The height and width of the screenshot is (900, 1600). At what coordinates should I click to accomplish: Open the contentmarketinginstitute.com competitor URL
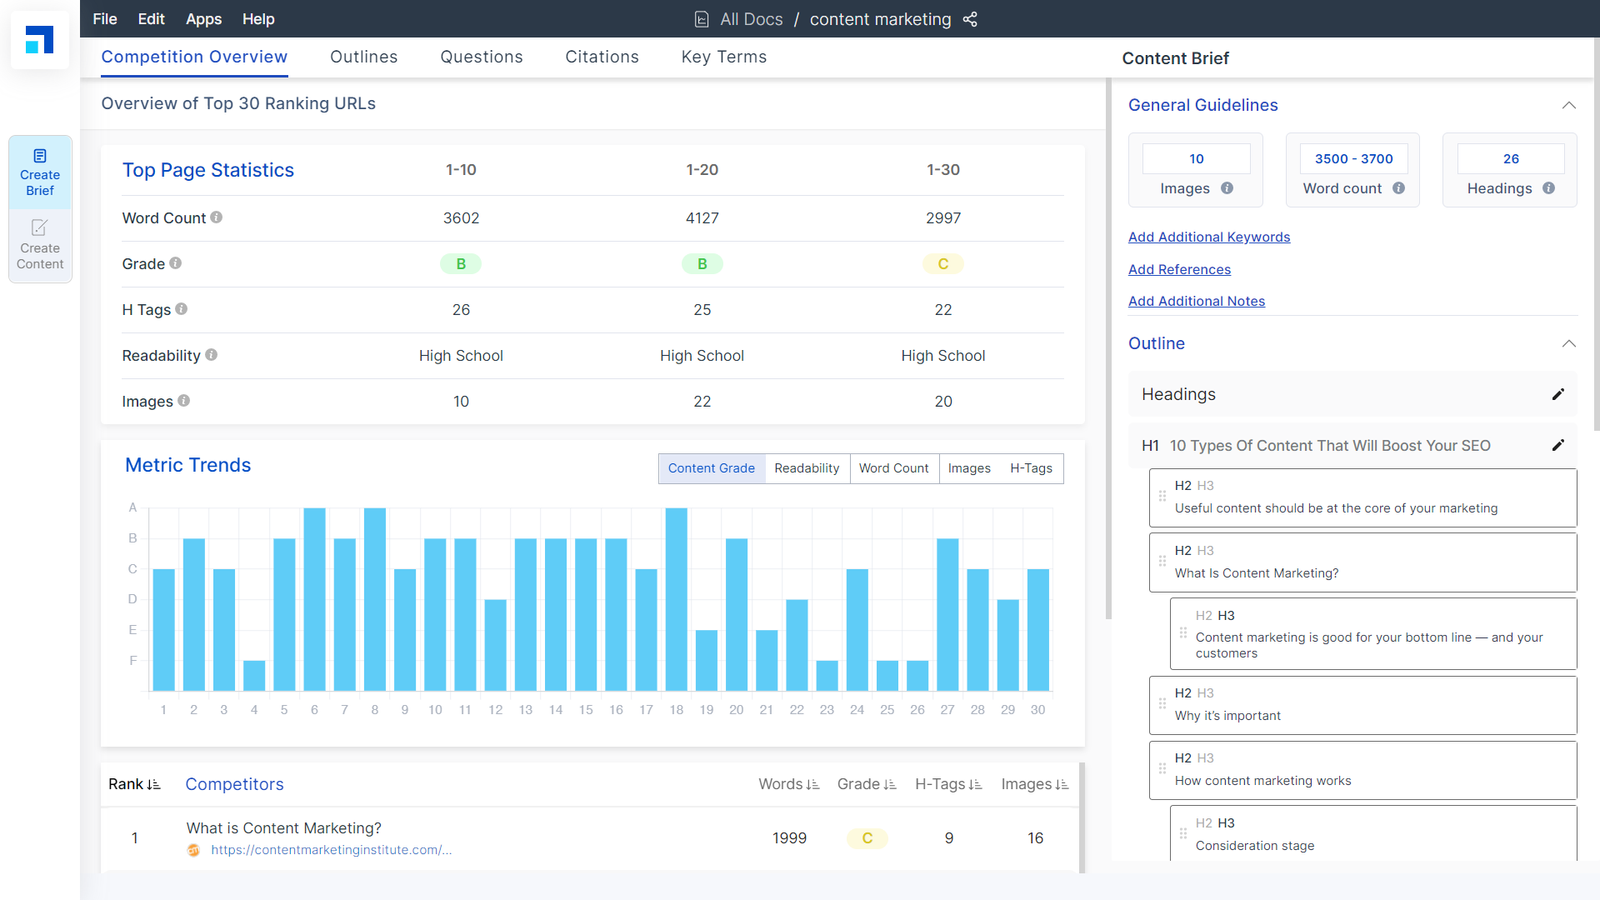tap(331, 850)
